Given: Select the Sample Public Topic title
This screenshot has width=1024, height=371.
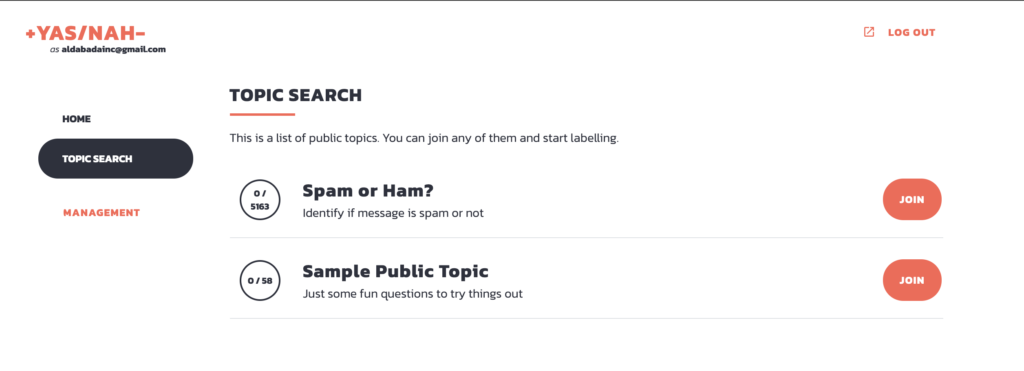Looking at the screenshot, I should tap(395, 272).
